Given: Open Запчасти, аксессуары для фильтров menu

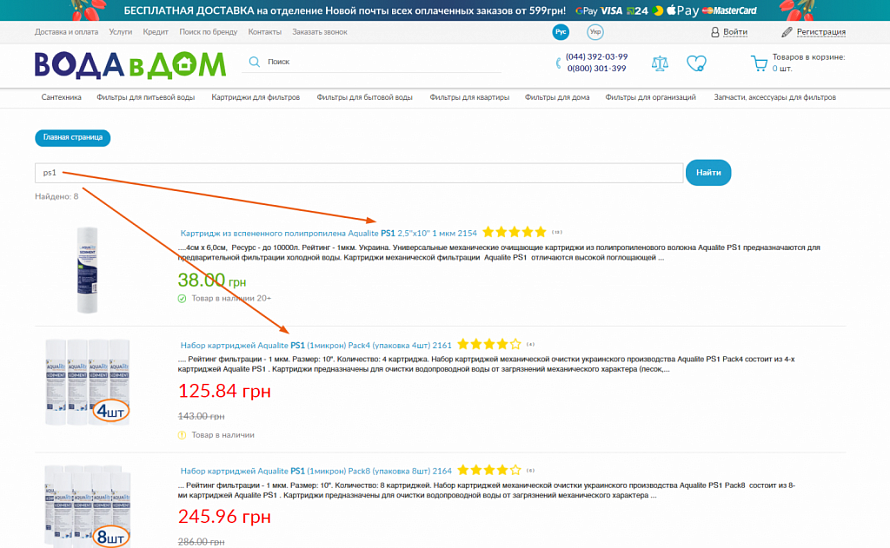Looking at the screenshot, I should [775, 97].
